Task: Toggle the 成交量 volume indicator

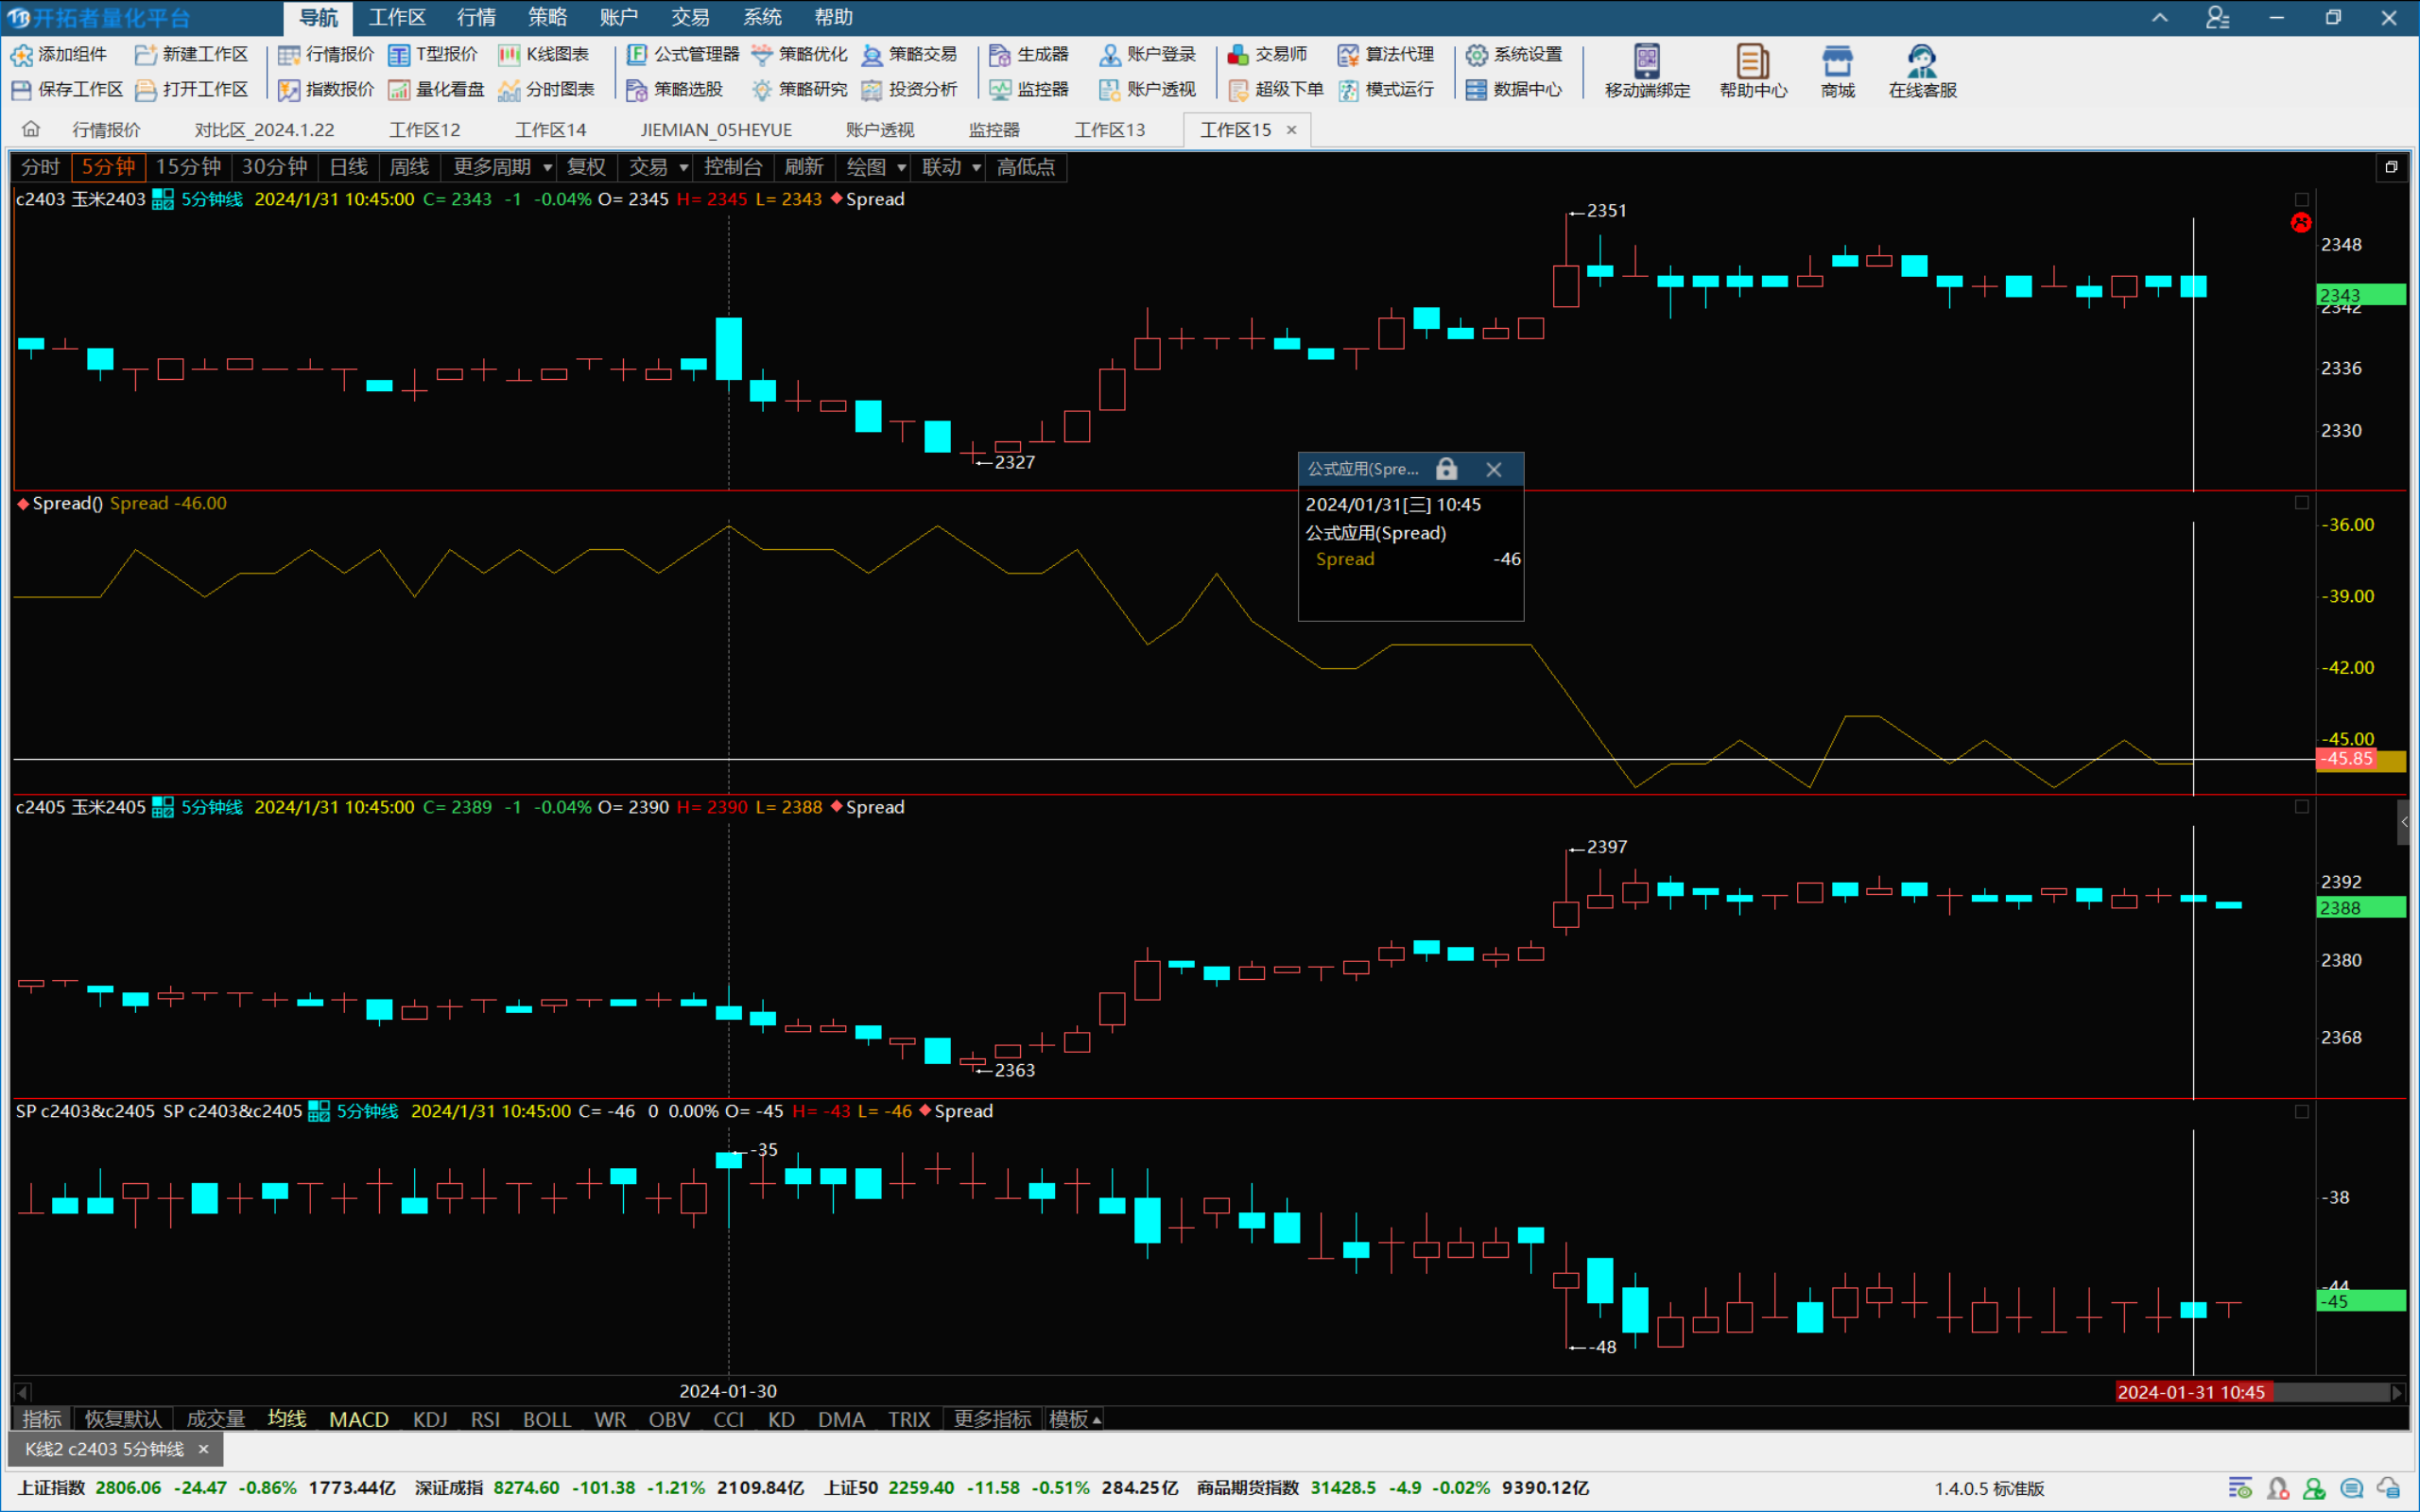Action: (x=215, y=1419)
